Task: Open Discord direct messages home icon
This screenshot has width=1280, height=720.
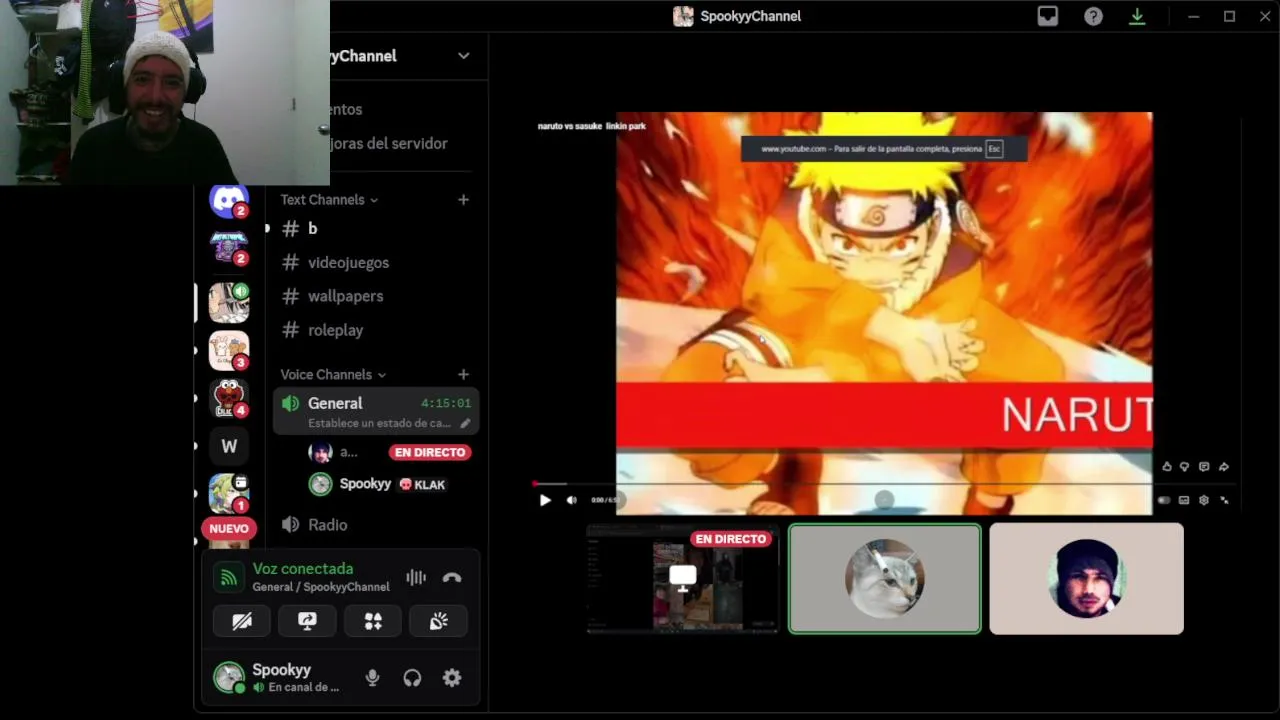Action: click(229, 200)
